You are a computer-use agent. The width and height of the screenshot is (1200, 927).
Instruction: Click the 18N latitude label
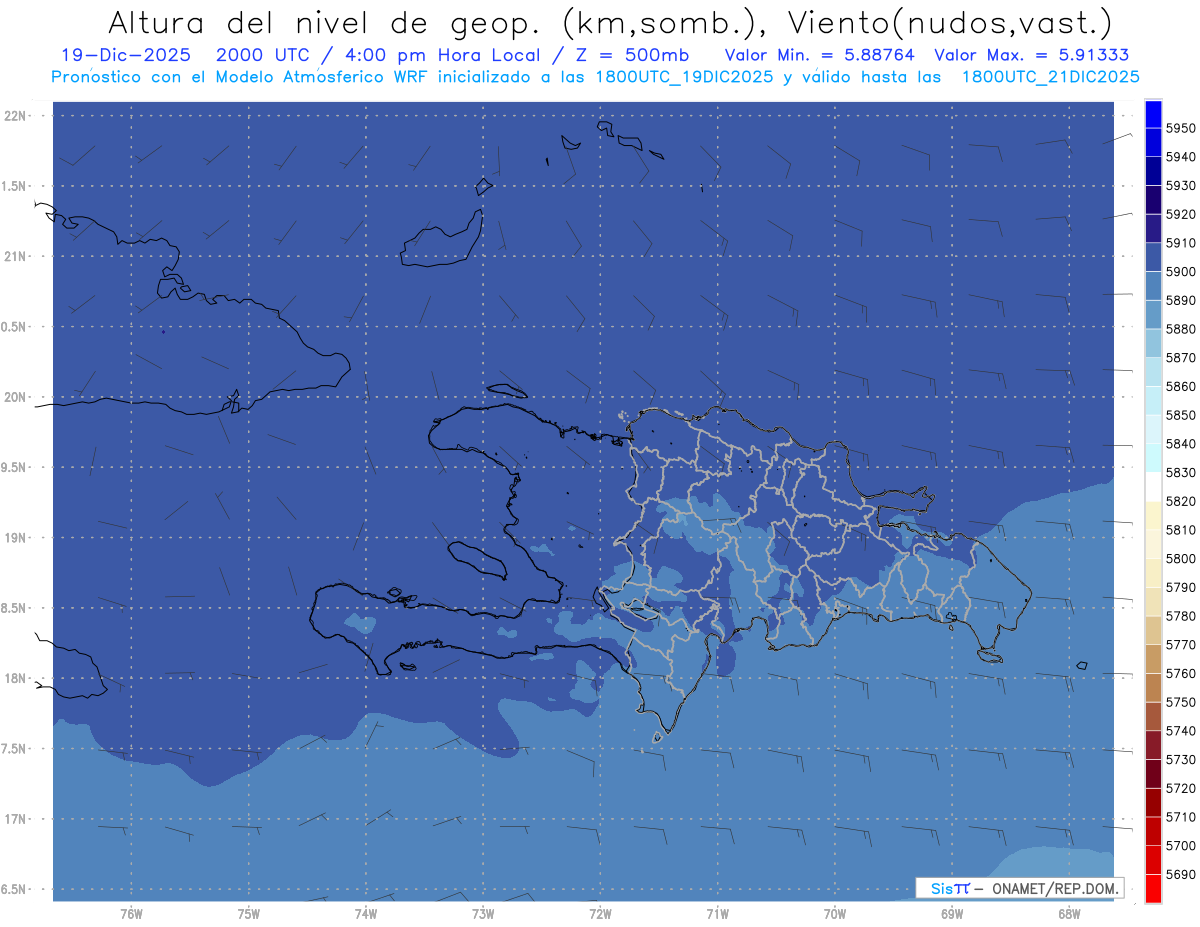coord(16,678)
